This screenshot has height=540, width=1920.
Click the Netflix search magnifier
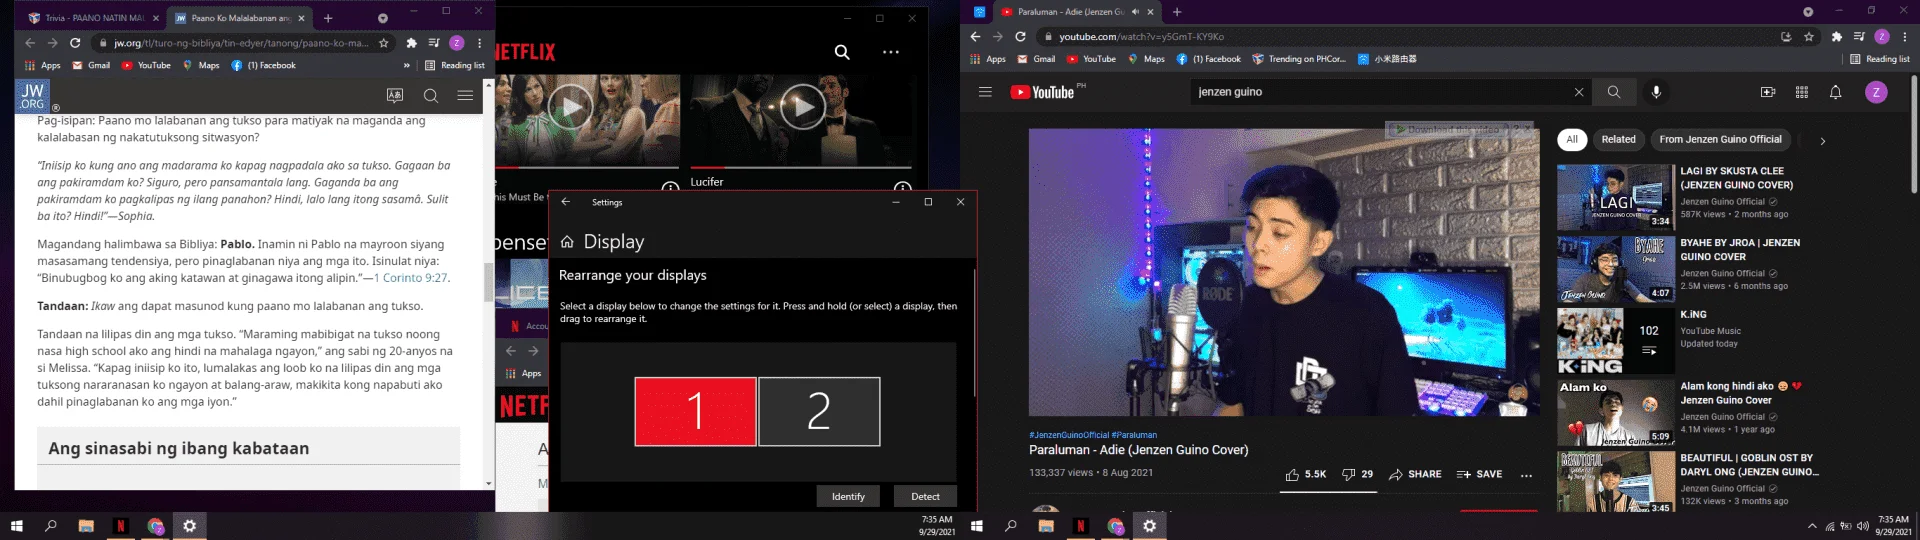pyautogui.click(x=842, y=52)
